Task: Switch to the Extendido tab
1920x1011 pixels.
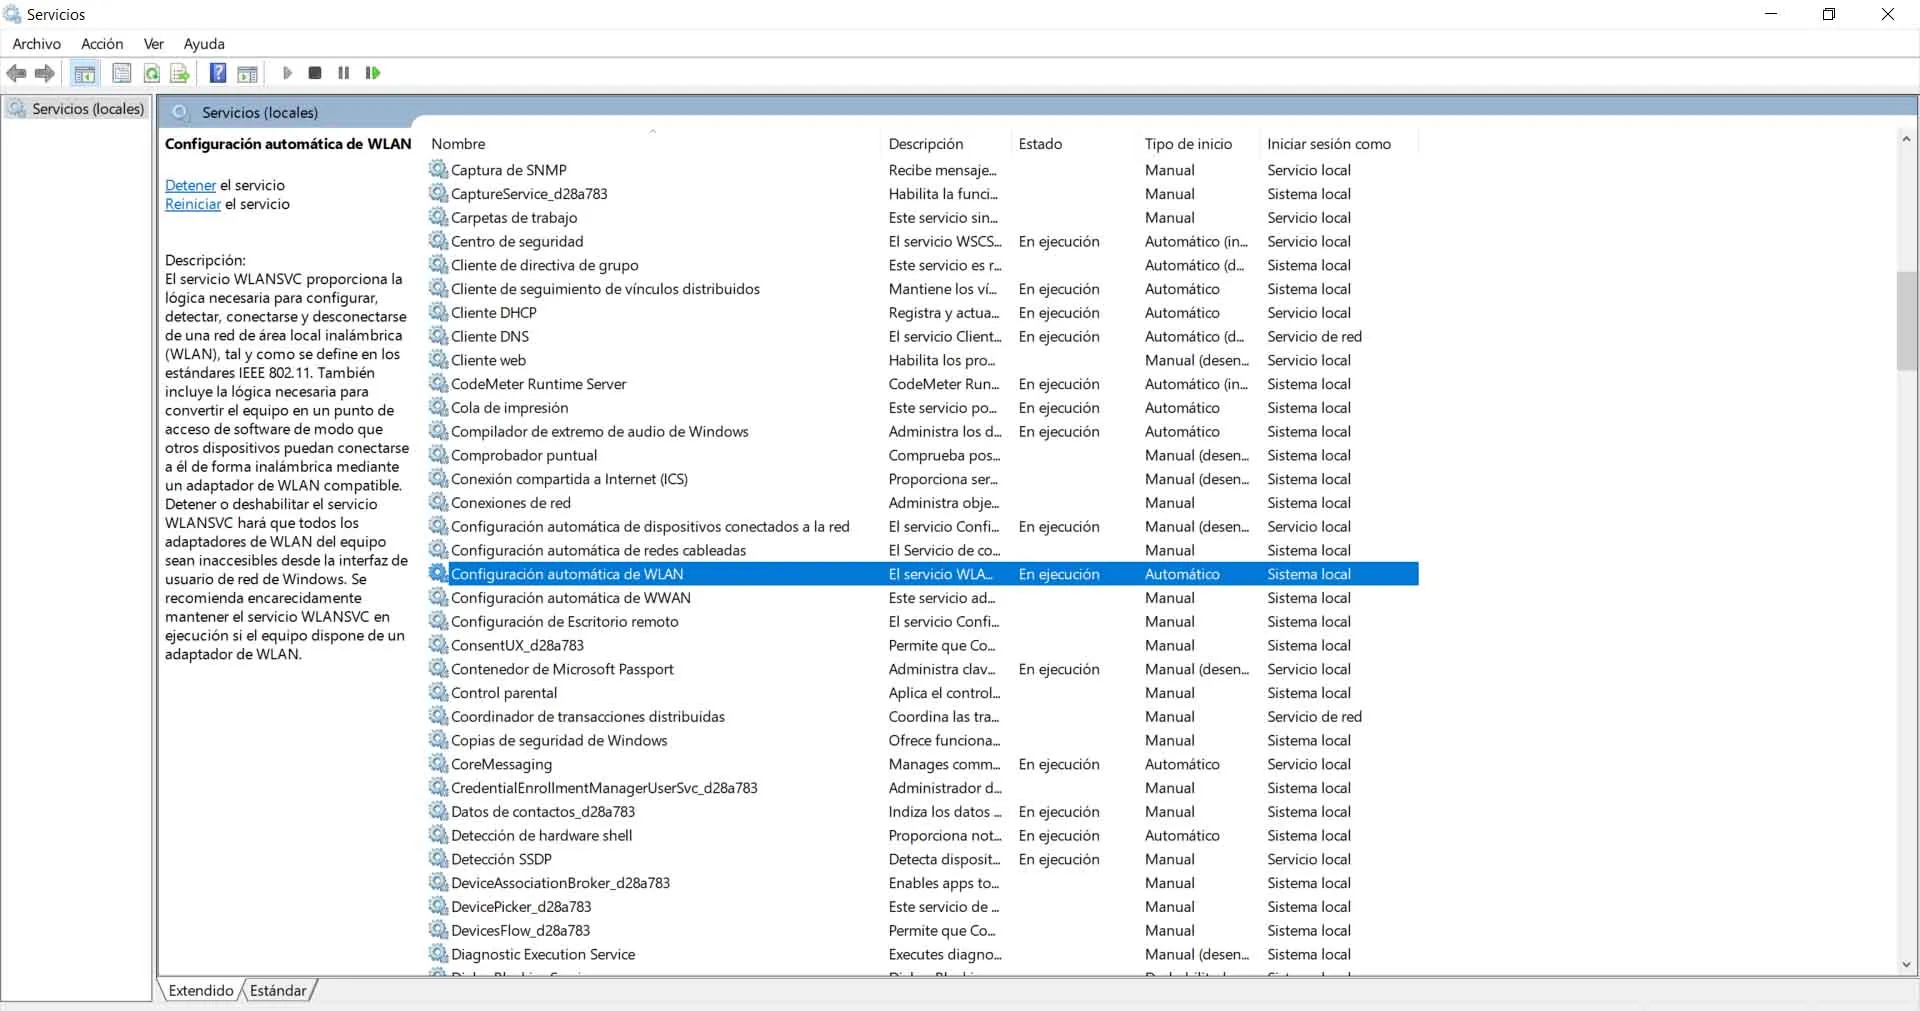Action: (x=201, y=990)
